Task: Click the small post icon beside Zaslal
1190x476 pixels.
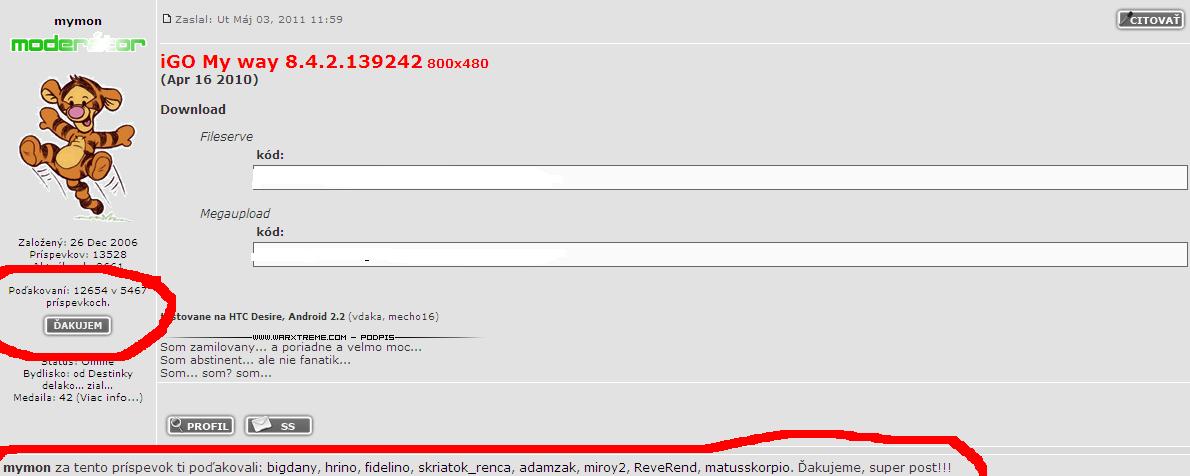Action: point(166,20)
